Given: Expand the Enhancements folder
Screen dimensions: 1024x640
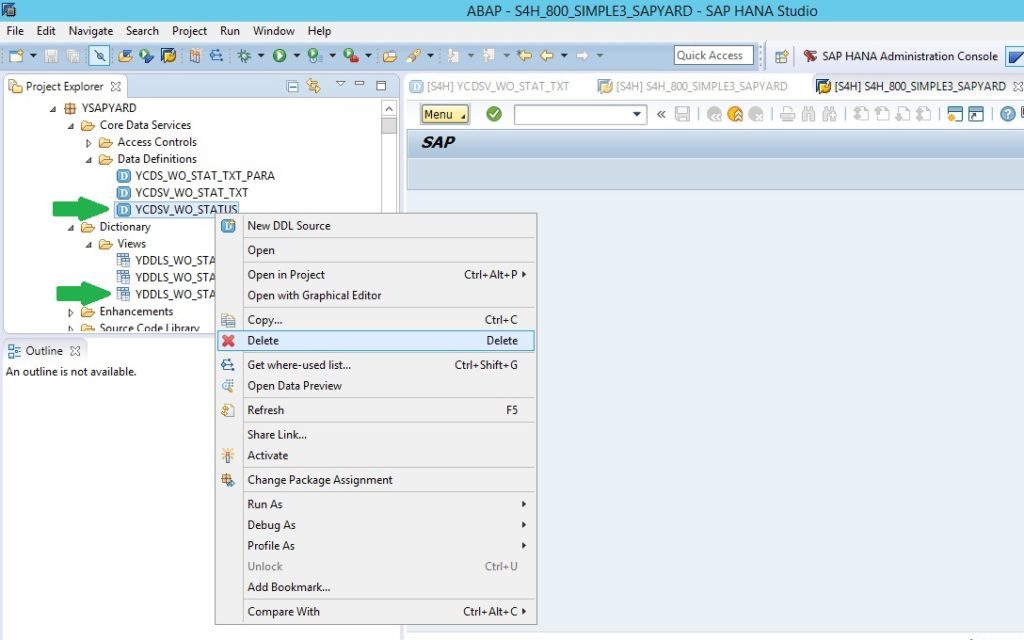Looking at the screenshot, I should click(71, 312).
